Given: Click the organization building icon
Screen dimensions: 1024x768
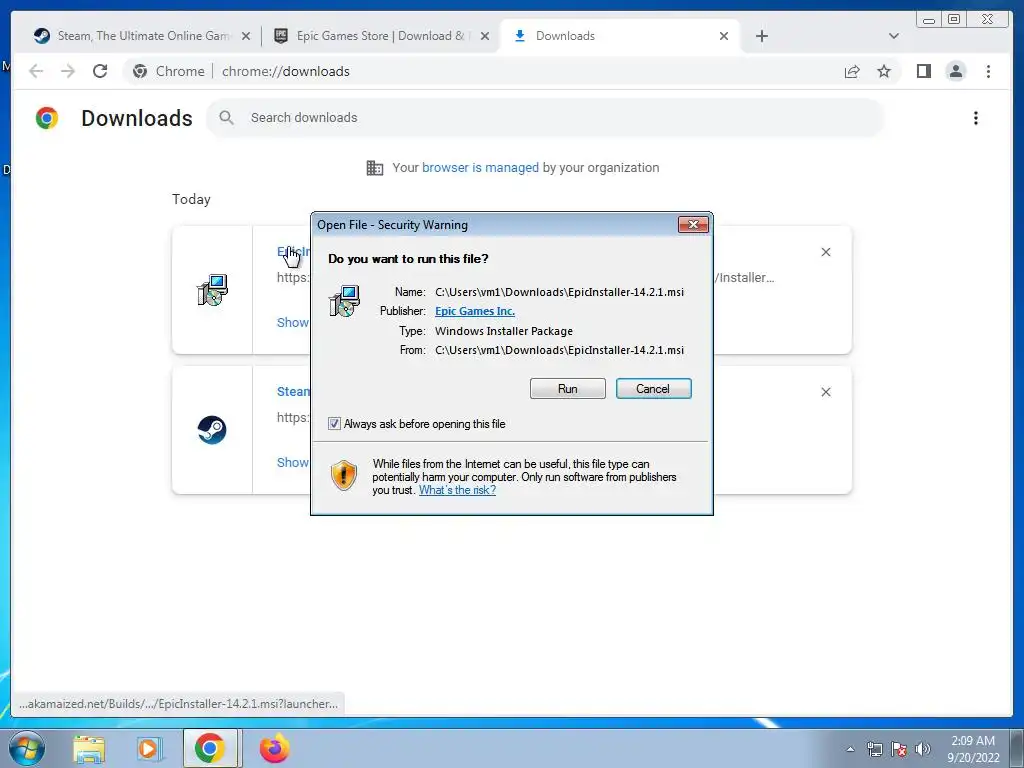Looking at the screenshot, I should tap(375, 168).
